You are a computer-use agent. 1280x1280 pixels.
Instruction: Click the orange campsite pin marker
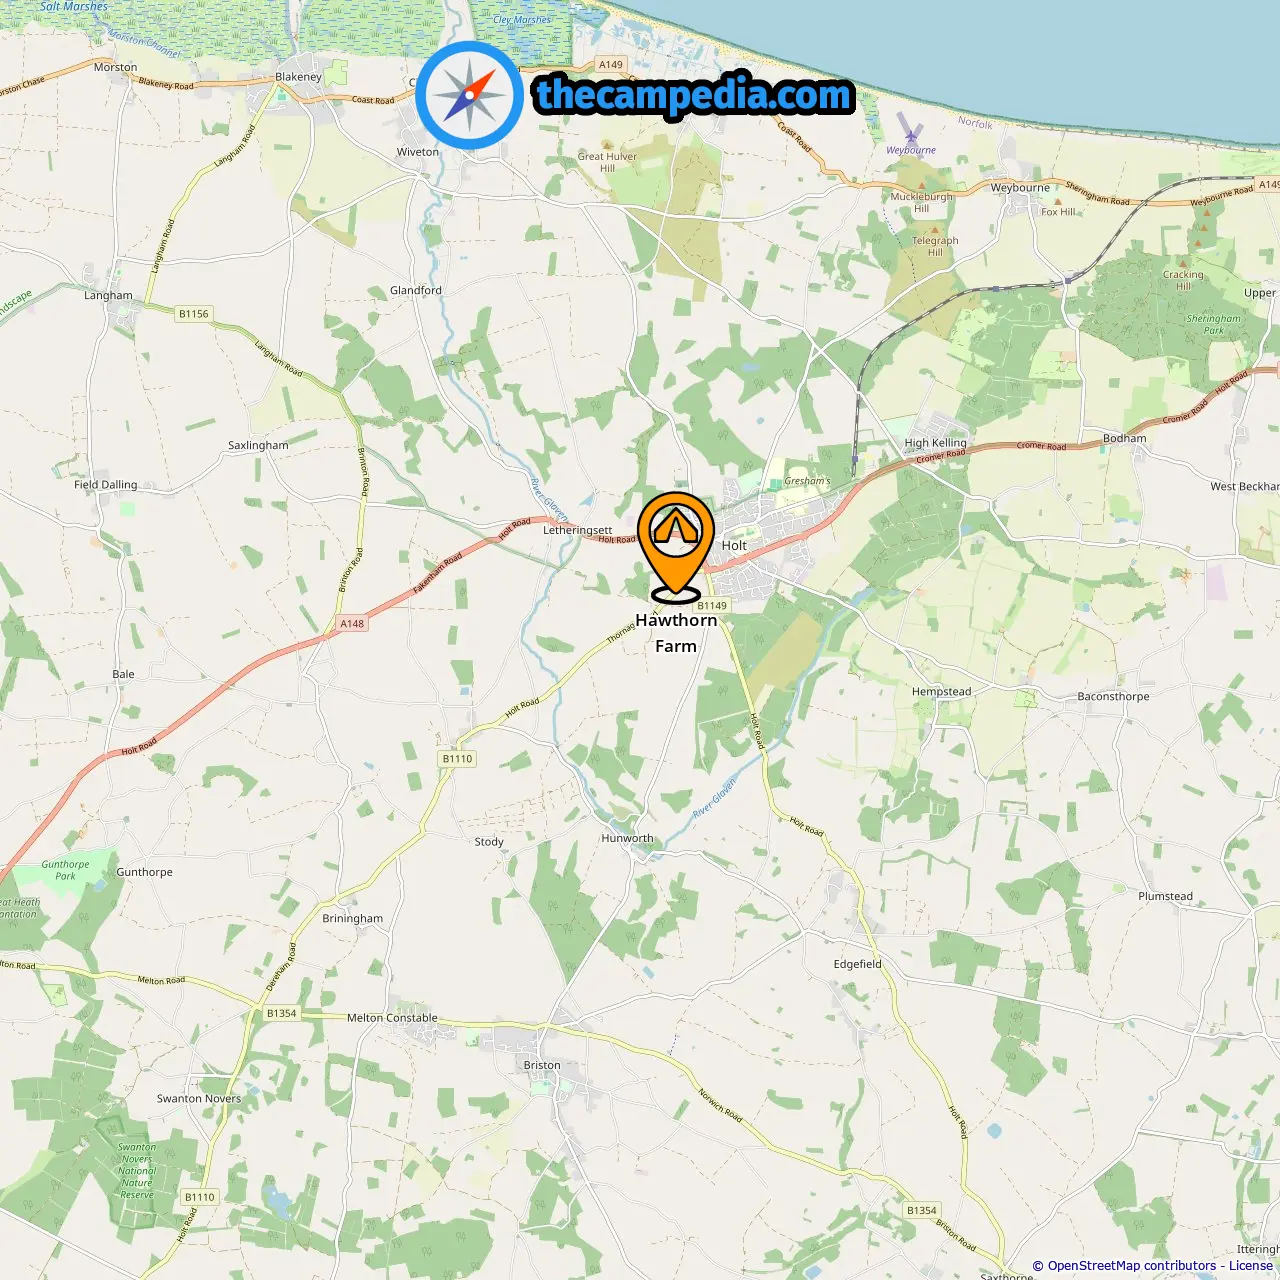coord(676,547)
